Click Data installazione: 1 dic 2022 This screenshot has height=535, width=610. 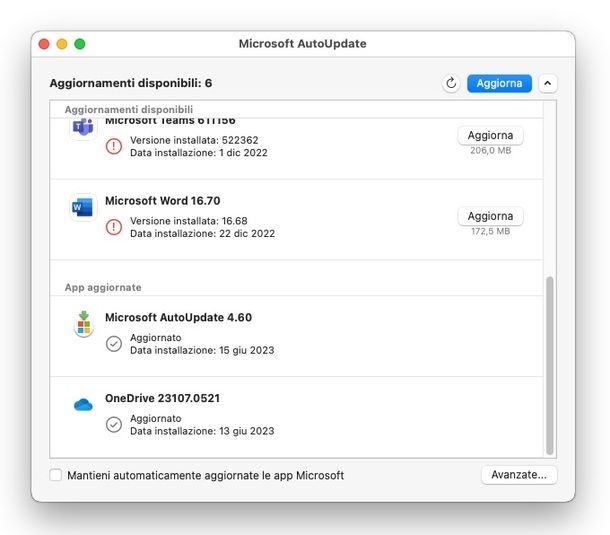coord(199,153)
